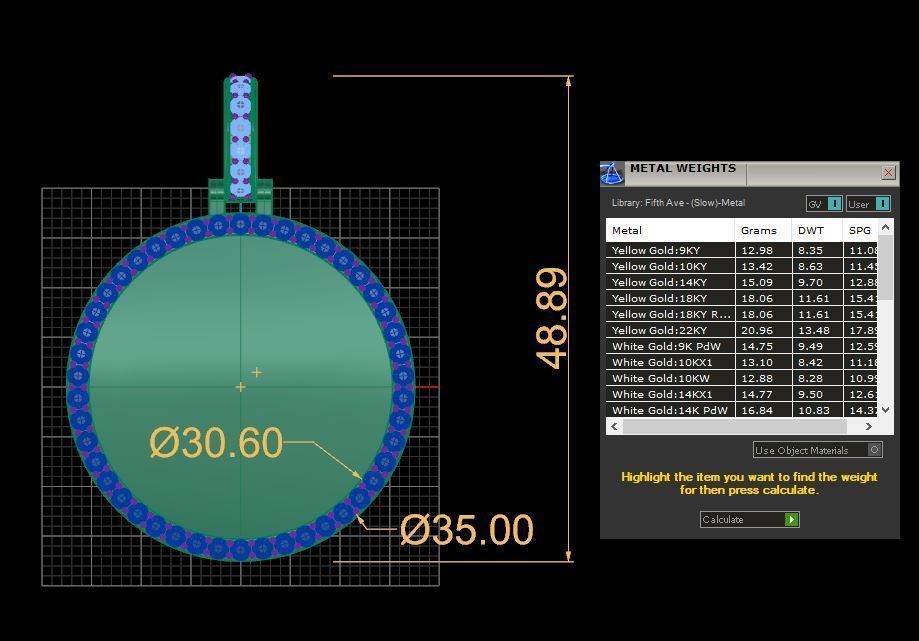Click the green disc center of pendant
Viewport: 919px width, 641px height.
click(240, 387)
